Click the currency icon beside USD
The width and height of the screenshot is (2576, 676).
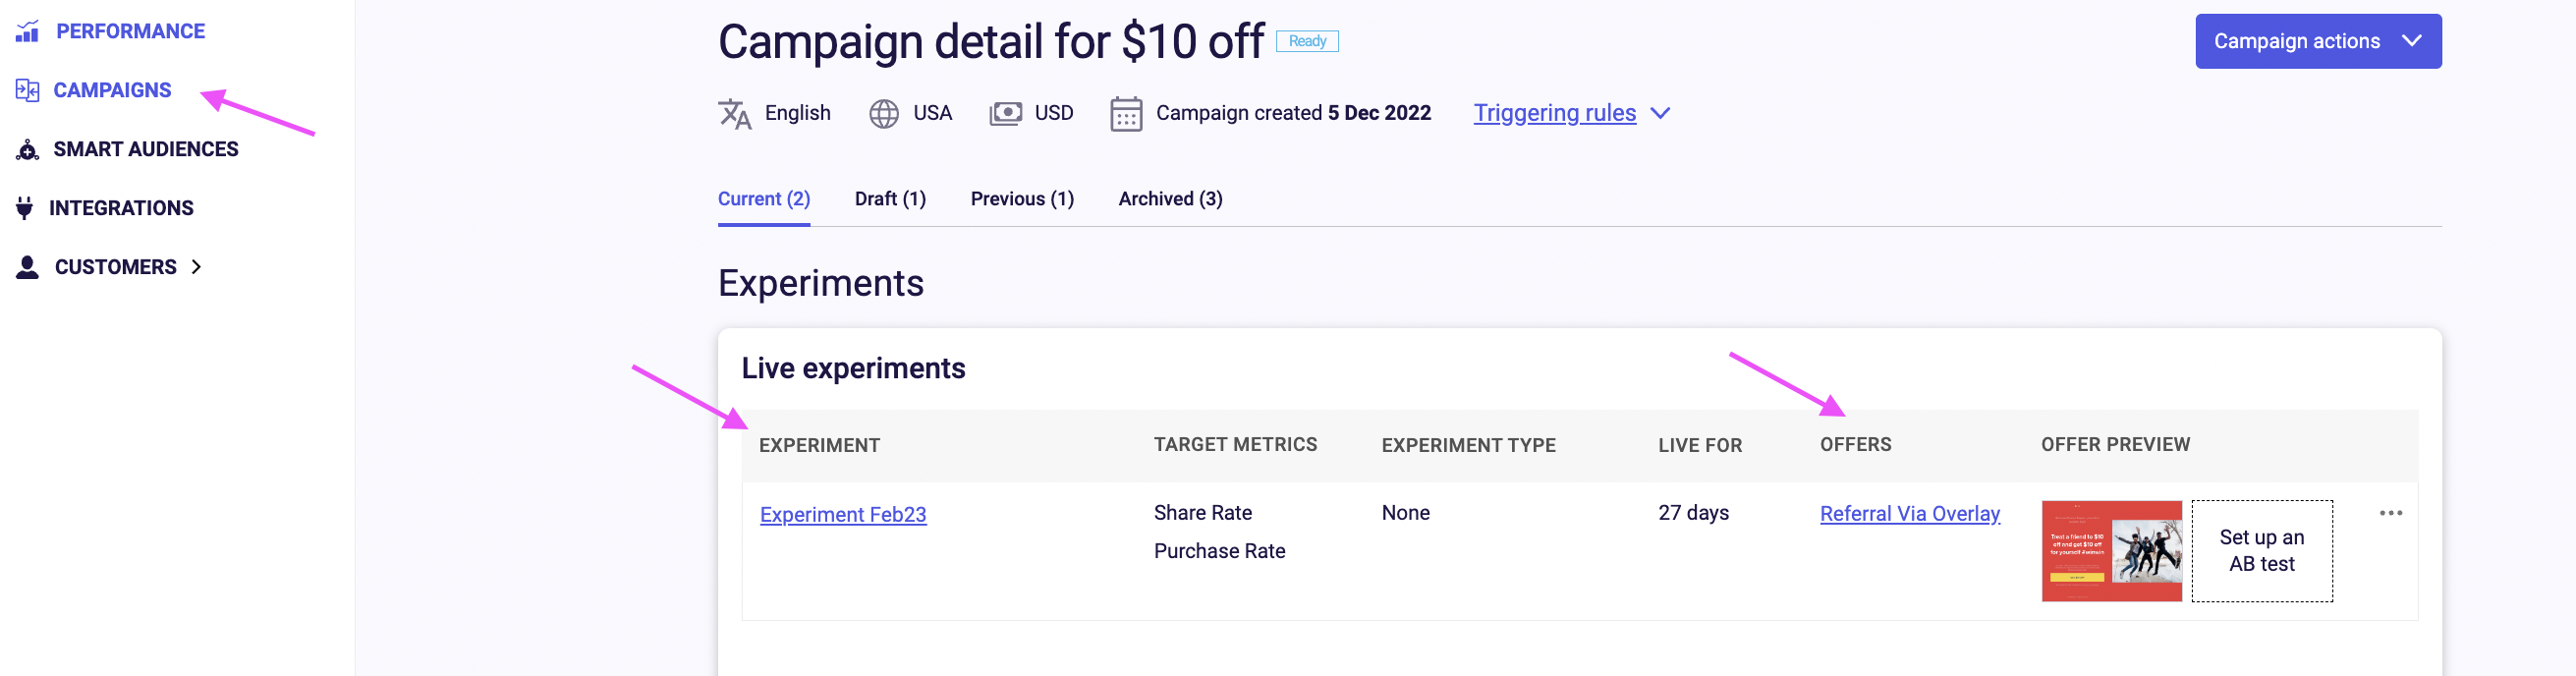[1005, 113]
